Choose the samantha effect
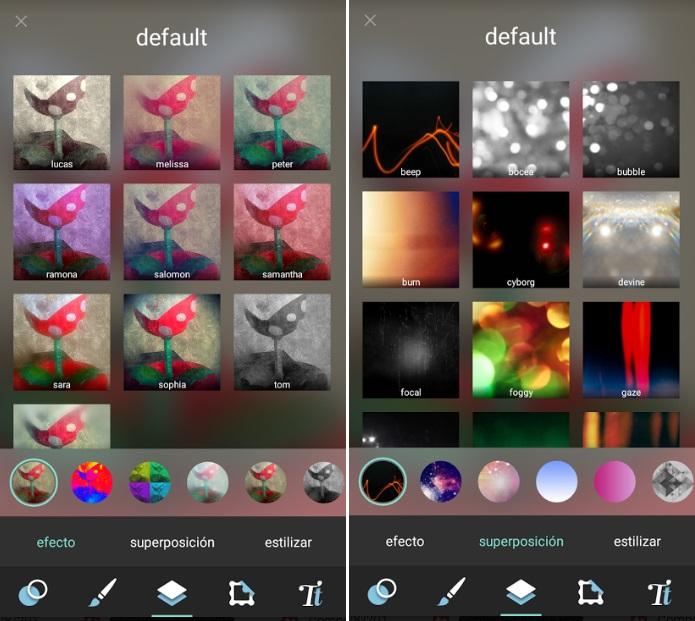Image resolution: width=695 pixels, height=621 pixels. point(282,232)
